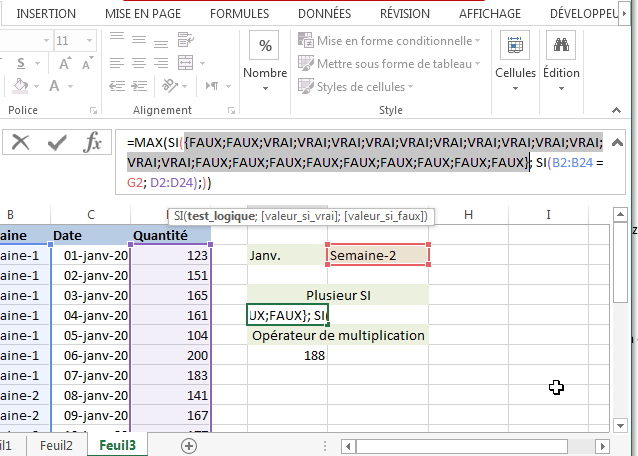Screen dimensions: 638x456
Task: Expand Mise en forme conditionnelle dropdown
Action: point(479,41)
